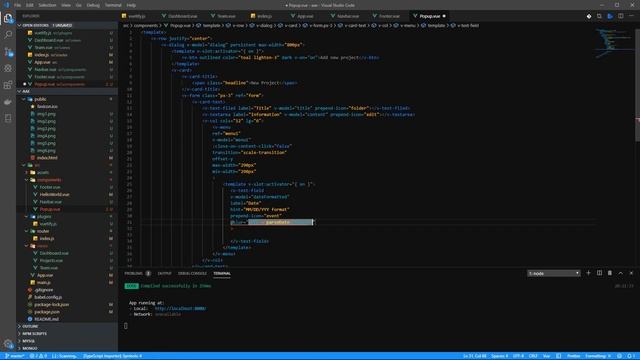Viewport: 640px width, 360px height.
Task: Switch to the vuetify.js editor tab
Action: (x=137, y=16)
